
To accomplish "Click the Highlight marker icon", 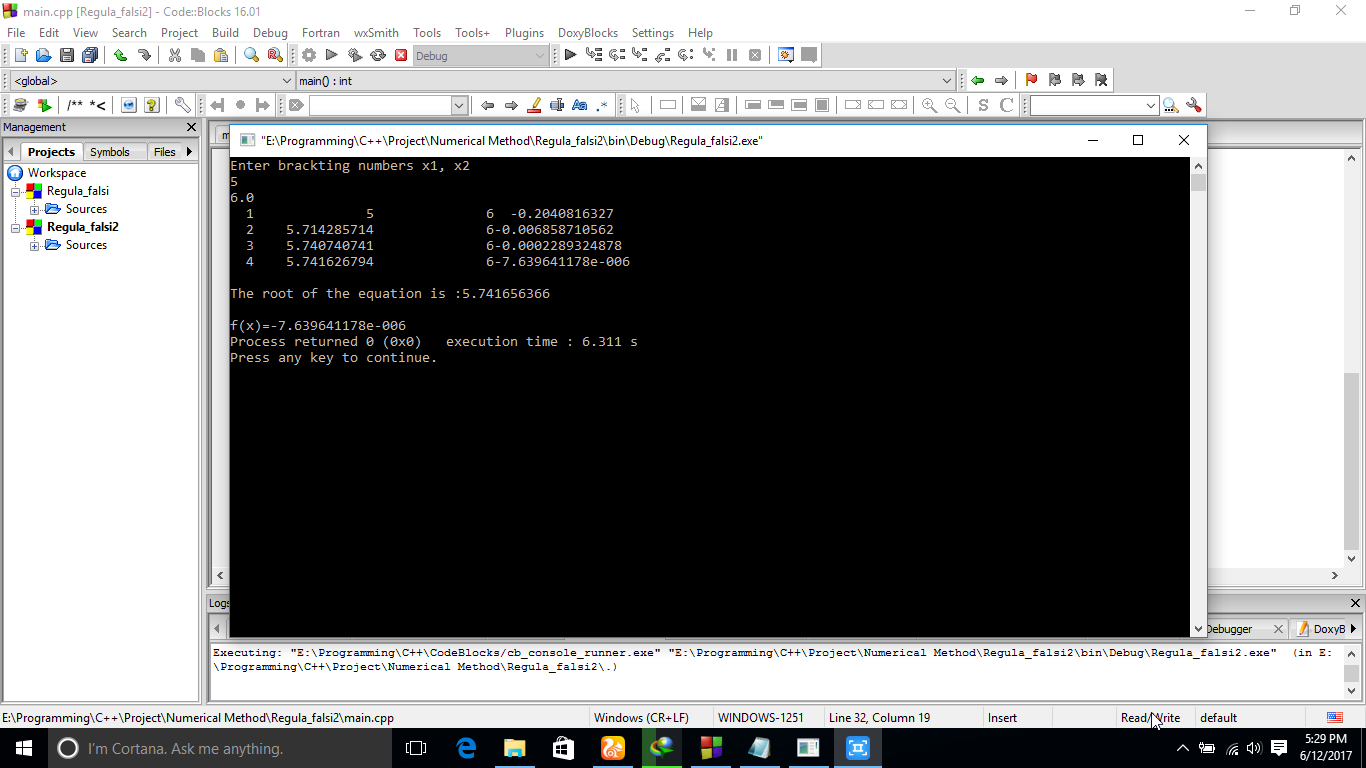I will (x=534, y=105).
